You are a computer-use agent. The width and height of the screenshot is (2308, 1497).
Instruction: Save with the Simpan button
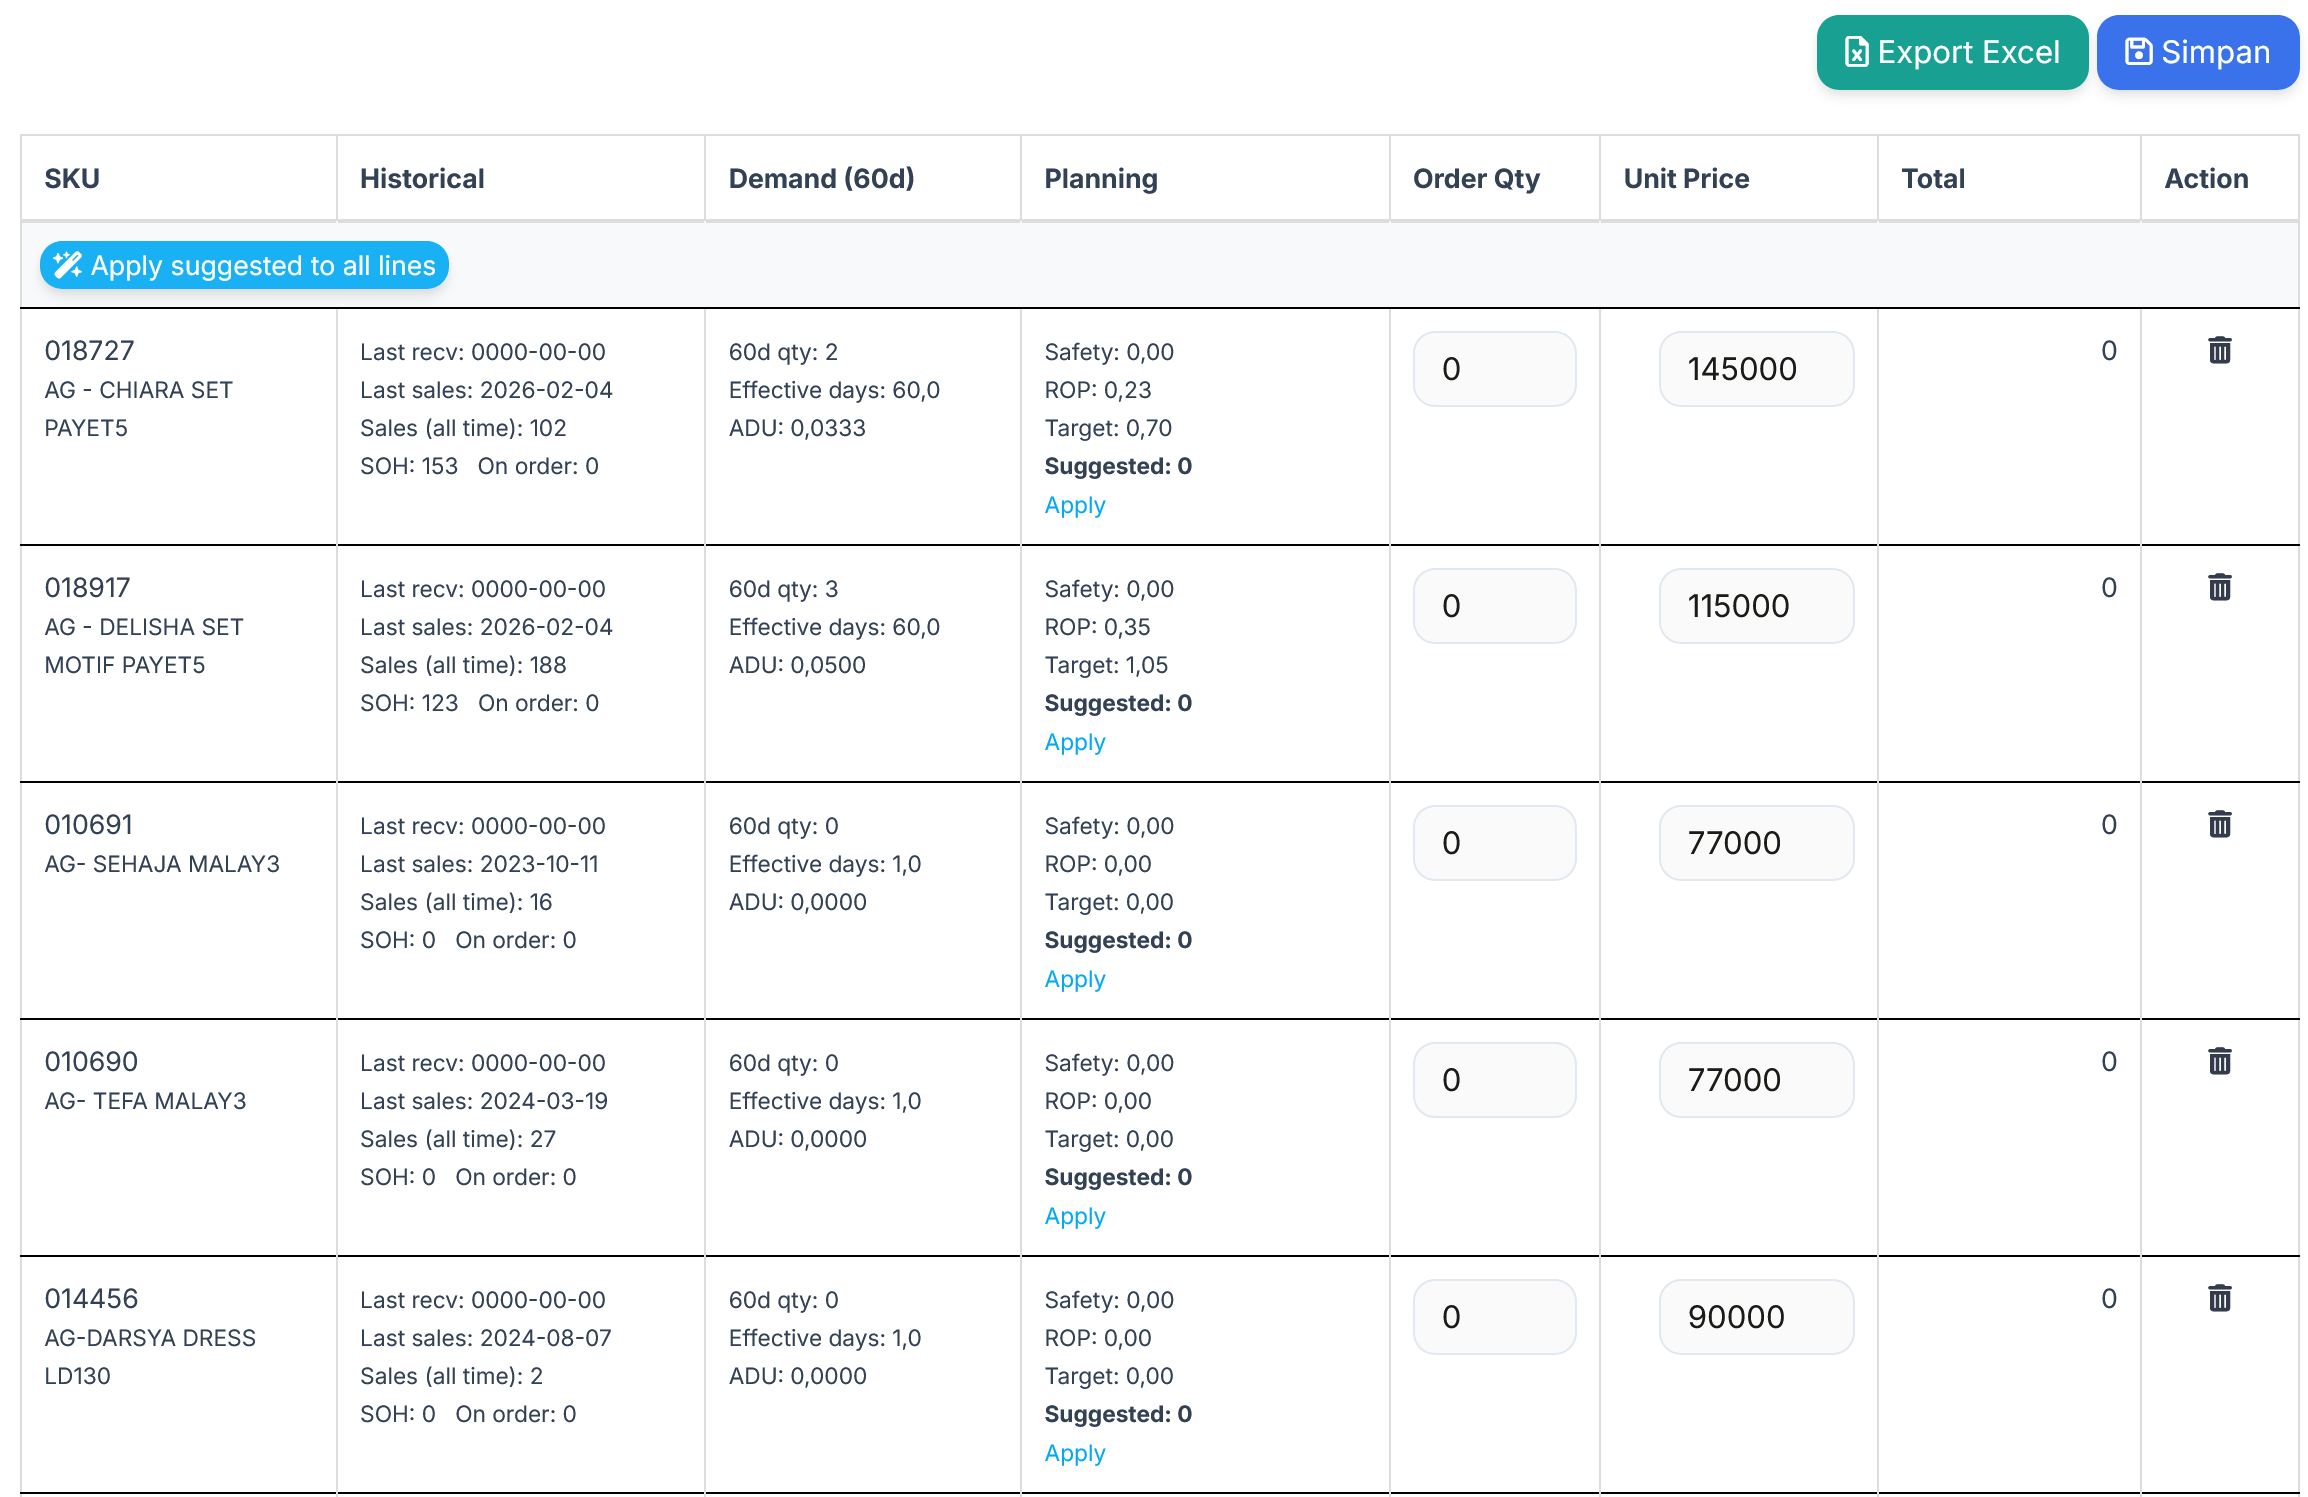click(x=2197, y=52)
